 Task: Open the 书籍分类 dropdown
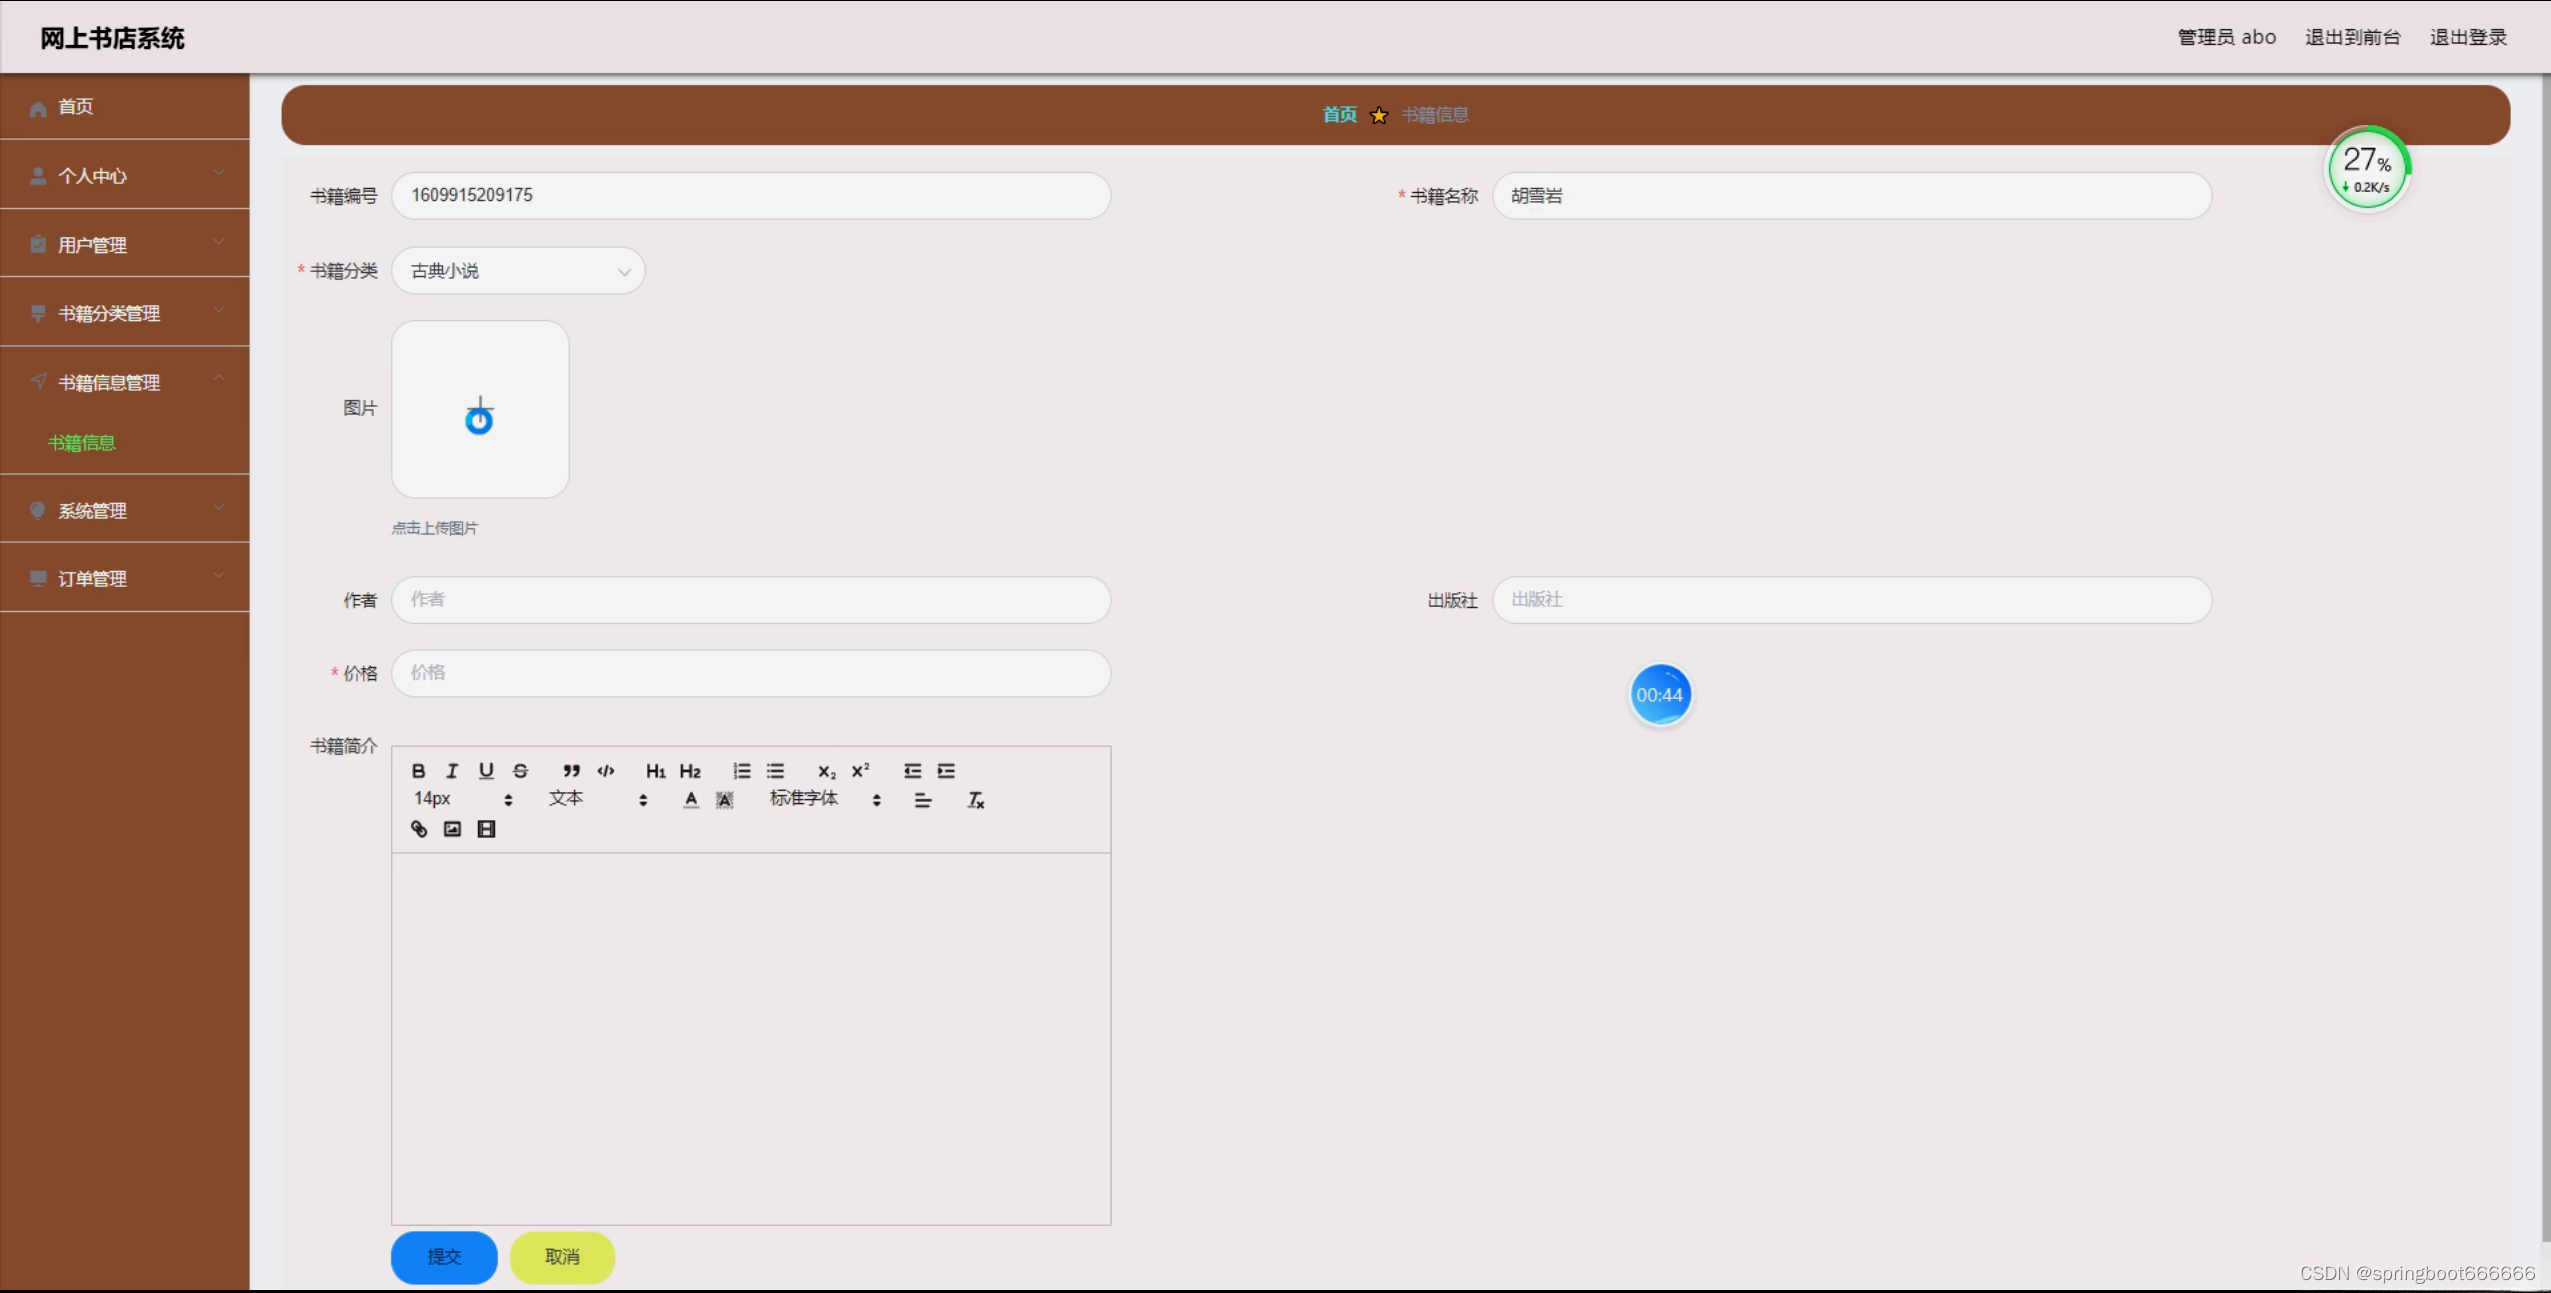point(518,271)
